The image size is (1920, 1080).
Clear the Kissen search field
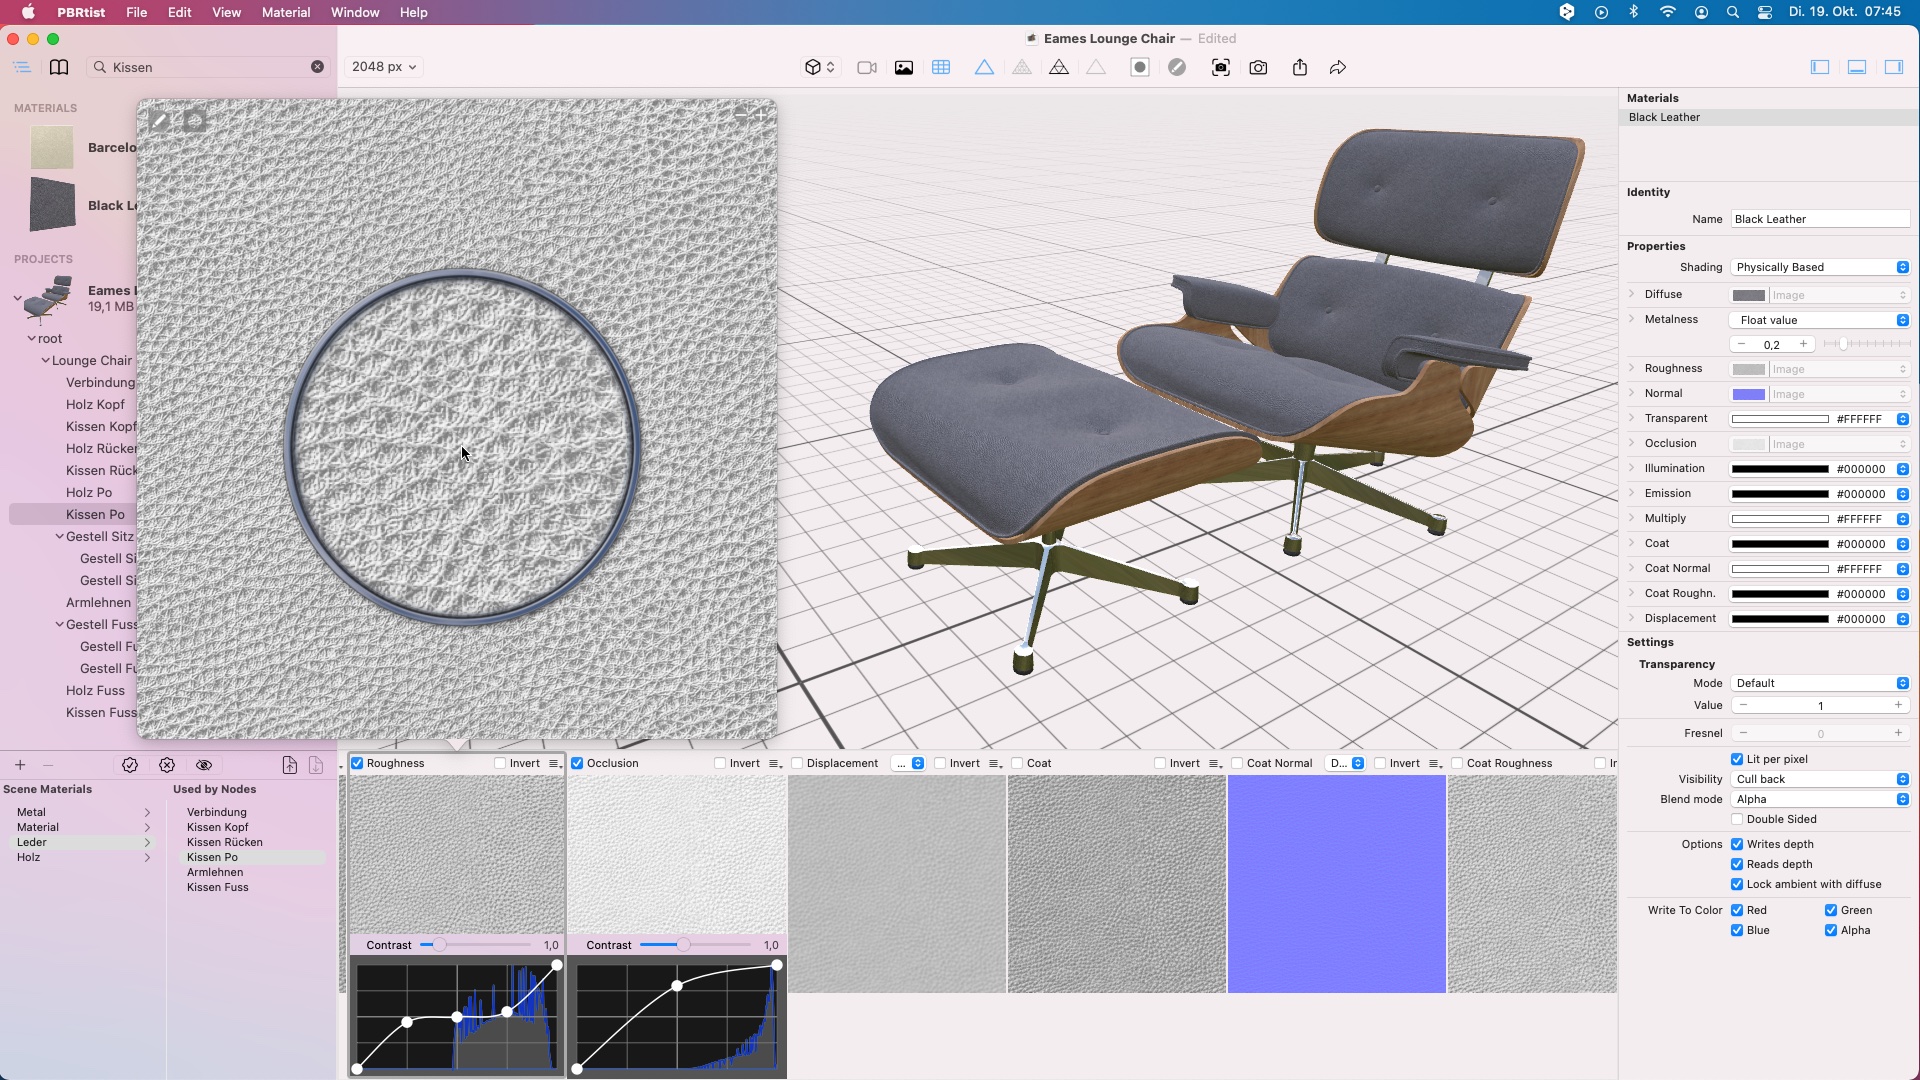coord(317,67)
